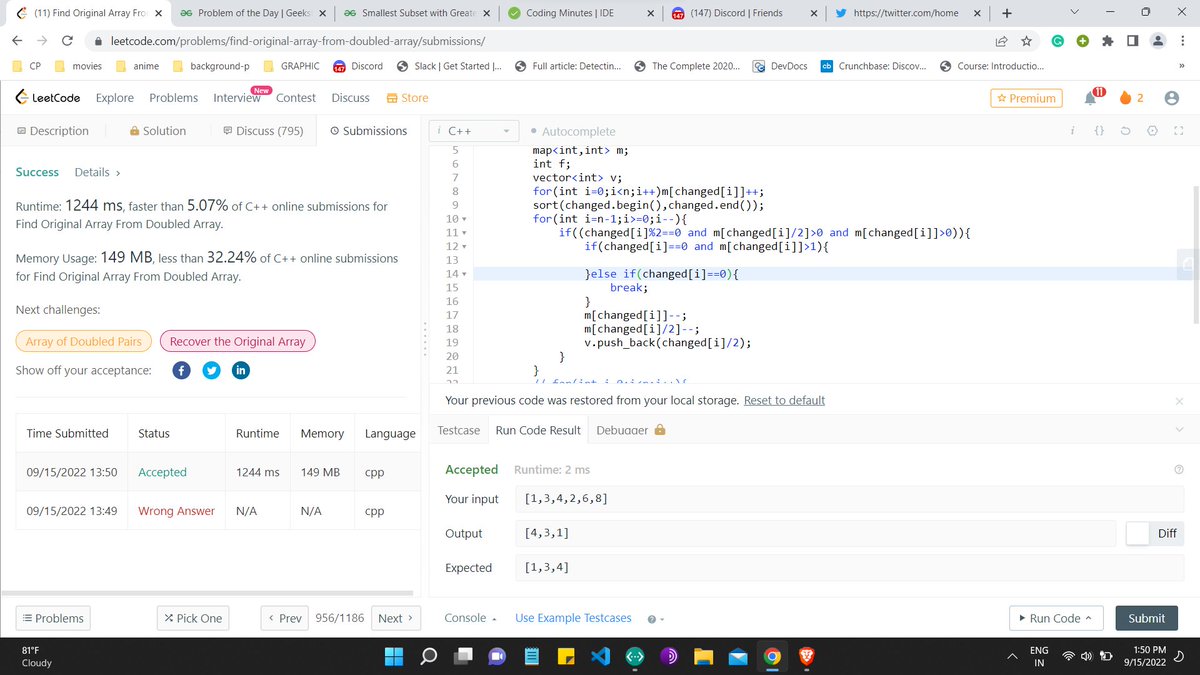1200x675 pixels.
Task: Collapse the result panel chevron
Action: pyautogui.click(x=1179, y=430)
